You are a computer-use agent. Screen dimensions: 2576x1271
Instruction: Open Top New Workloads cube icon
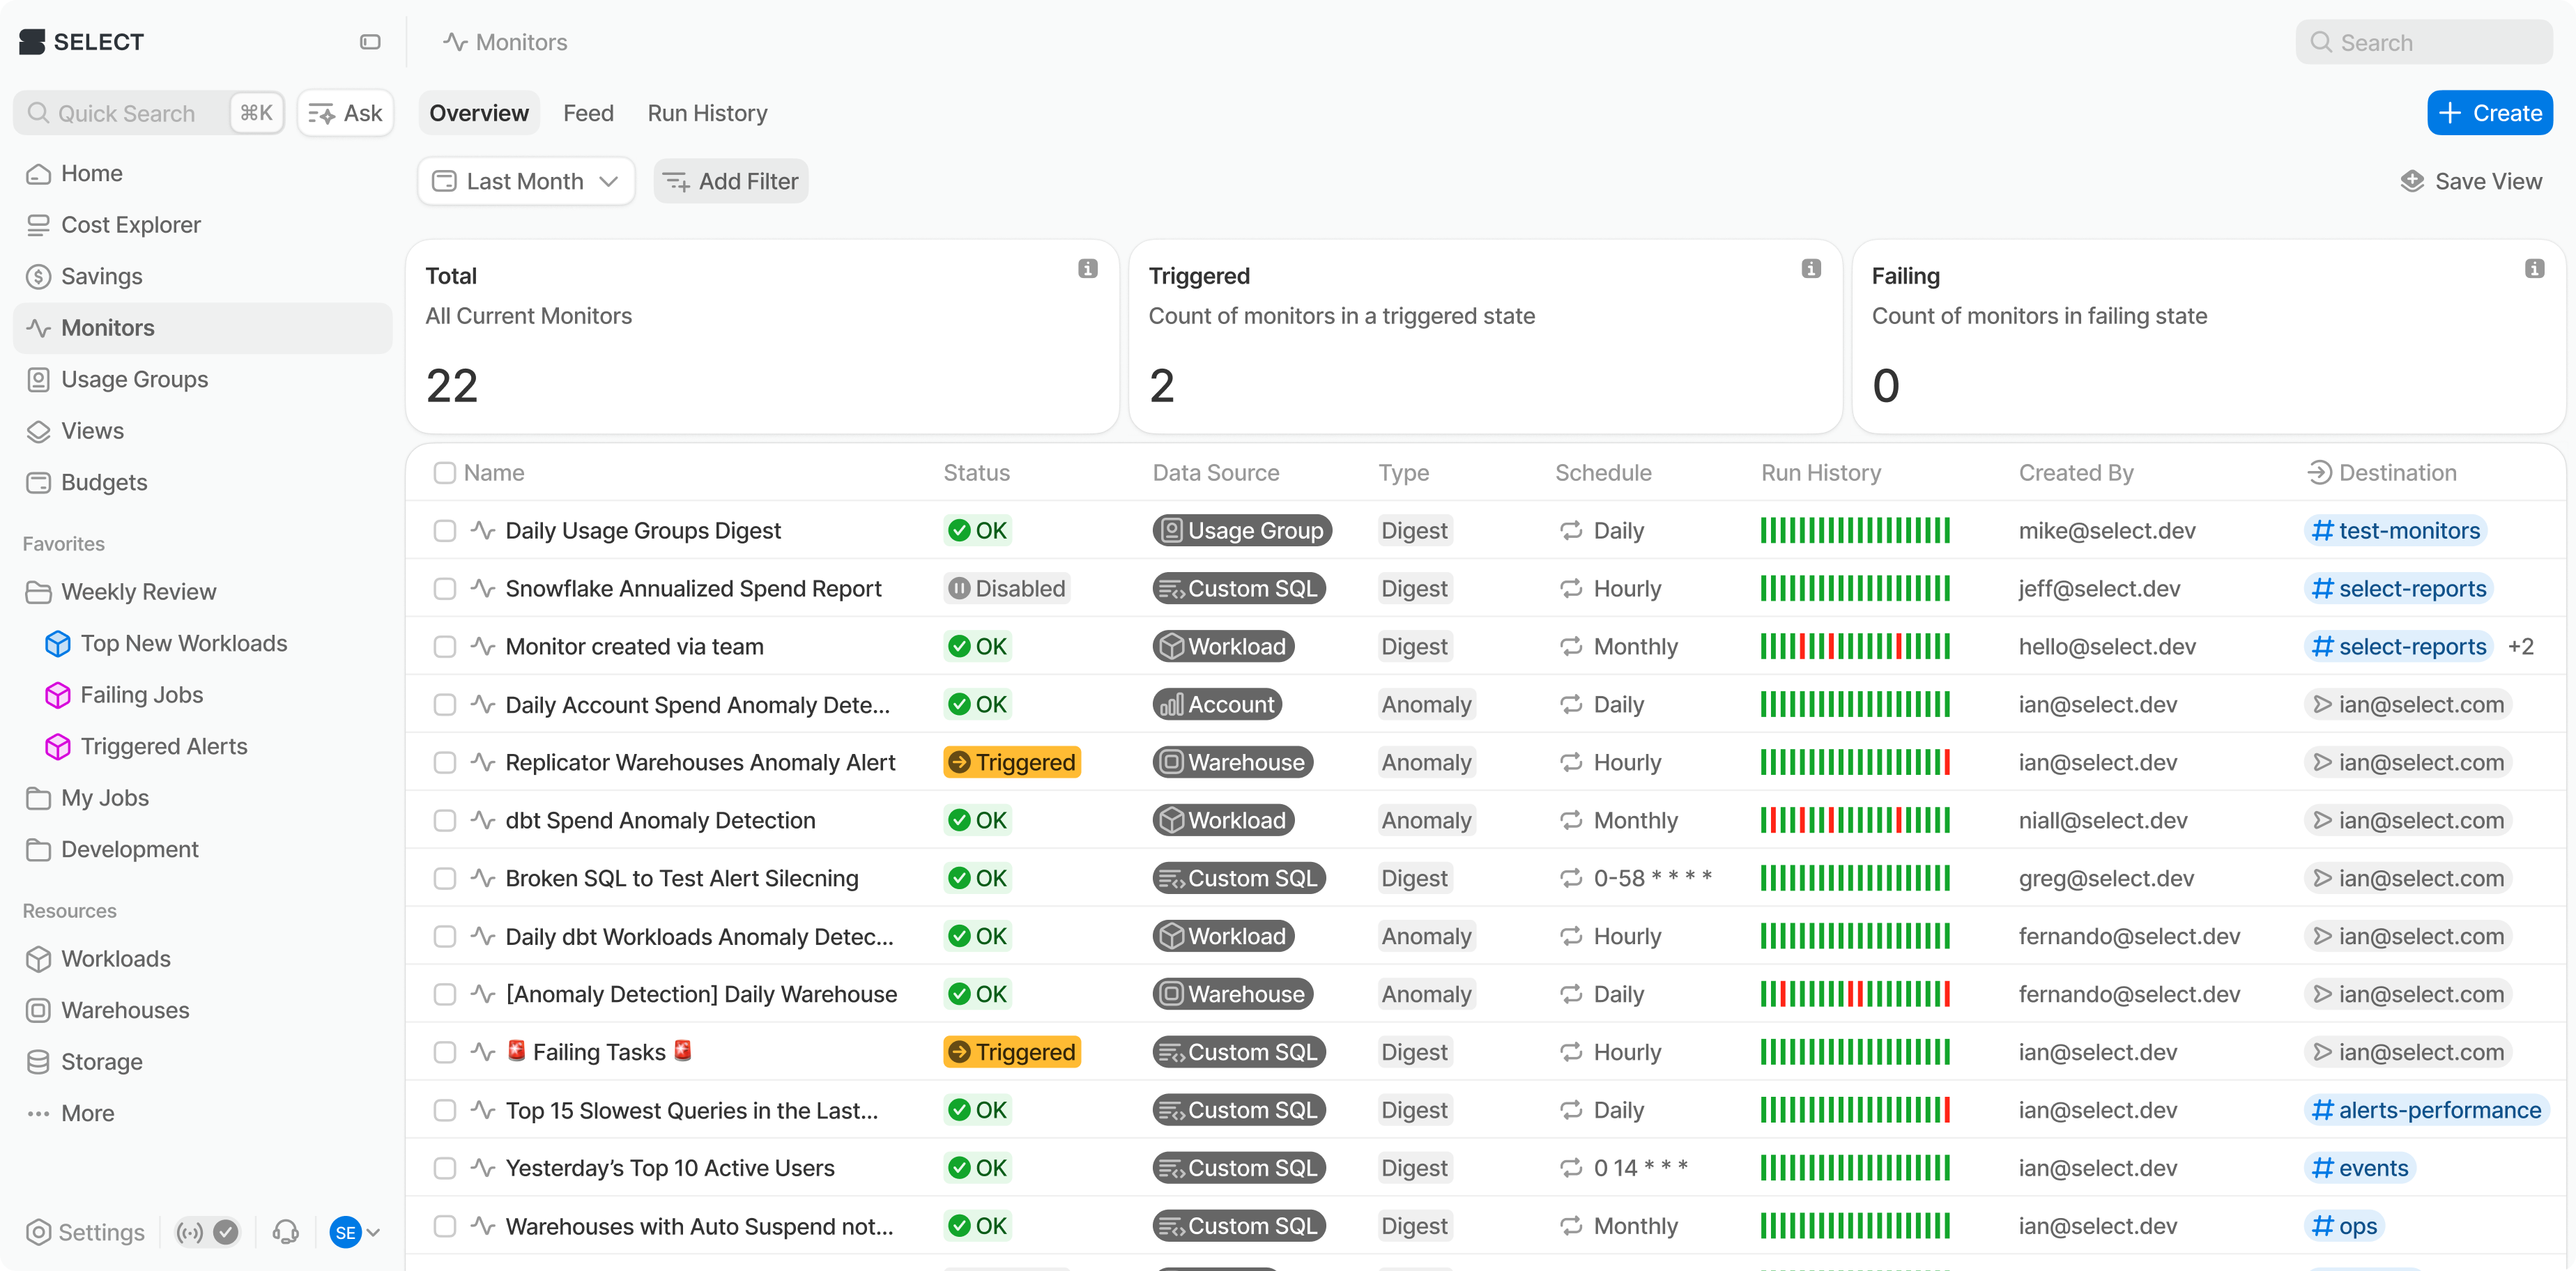click(x=58, y=643)
